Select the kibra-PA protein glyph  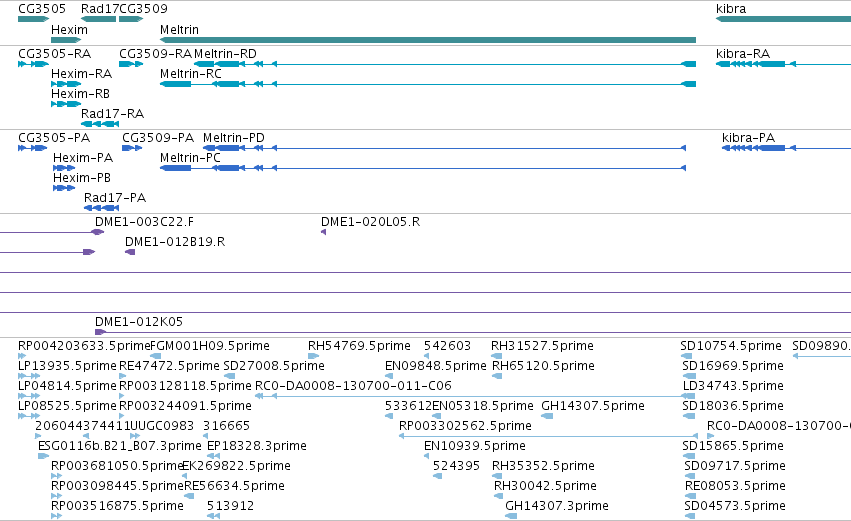786,148
